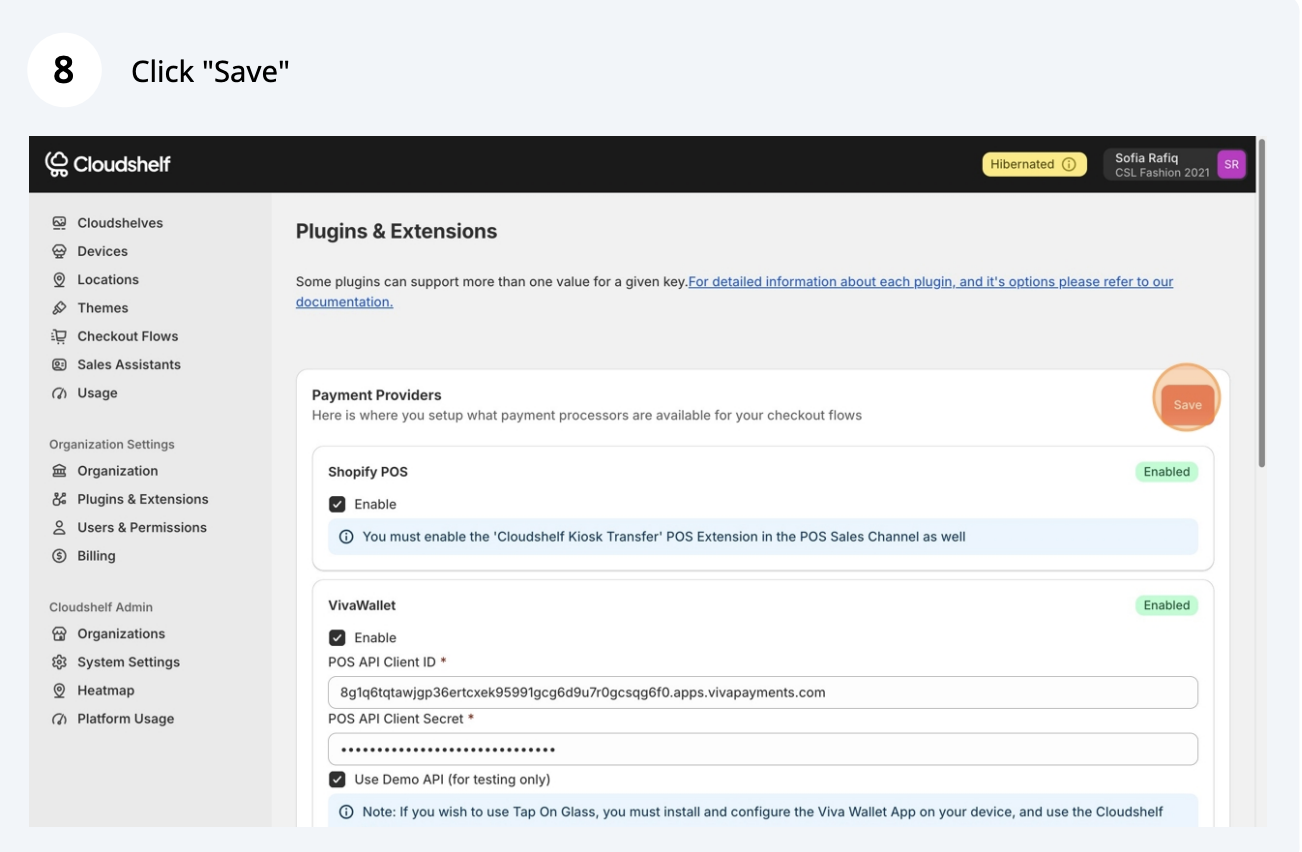Click the Organization building icon

click(x=60, y=471)
